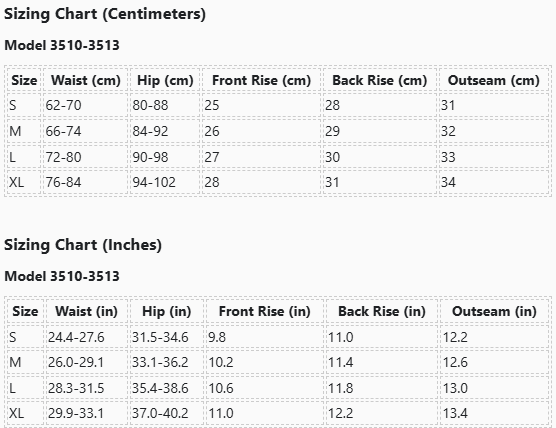This screenshot has height=428, width=556.
Task: Click the 62-70 waist cell for size S
Action: [85, 105]
